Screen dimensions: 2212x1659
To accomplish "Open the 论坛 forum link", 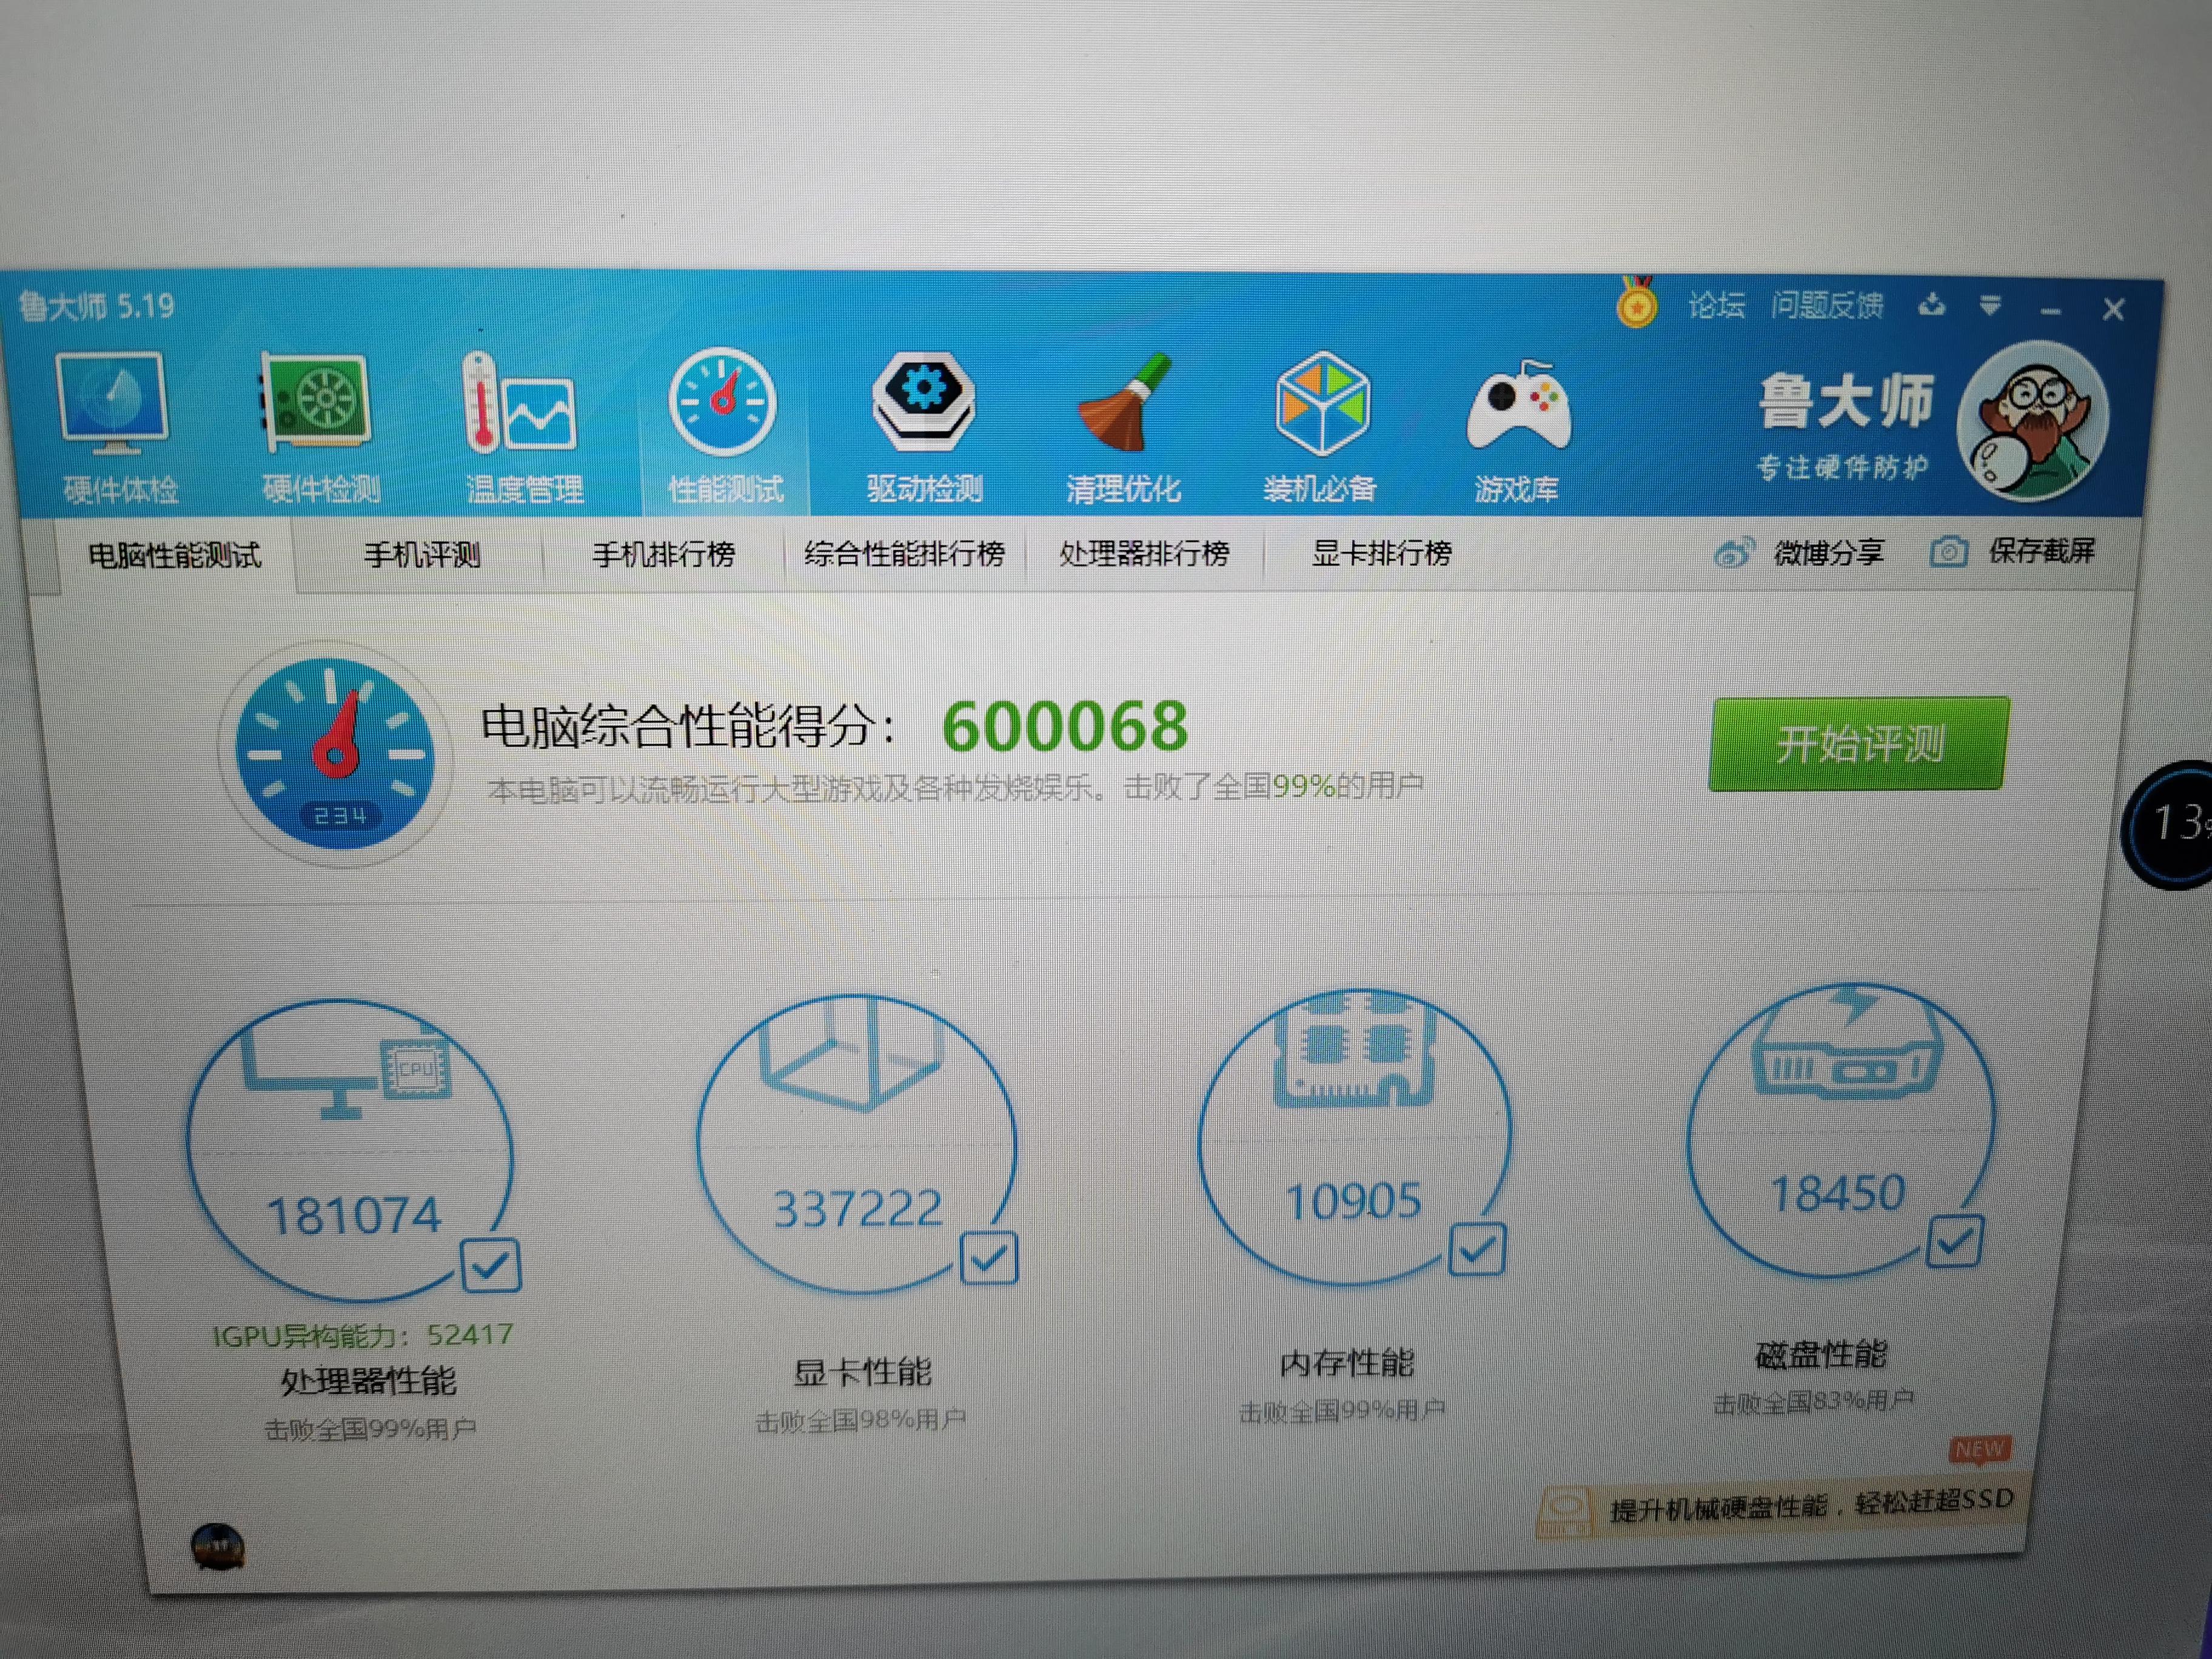I will point(1716,305).
